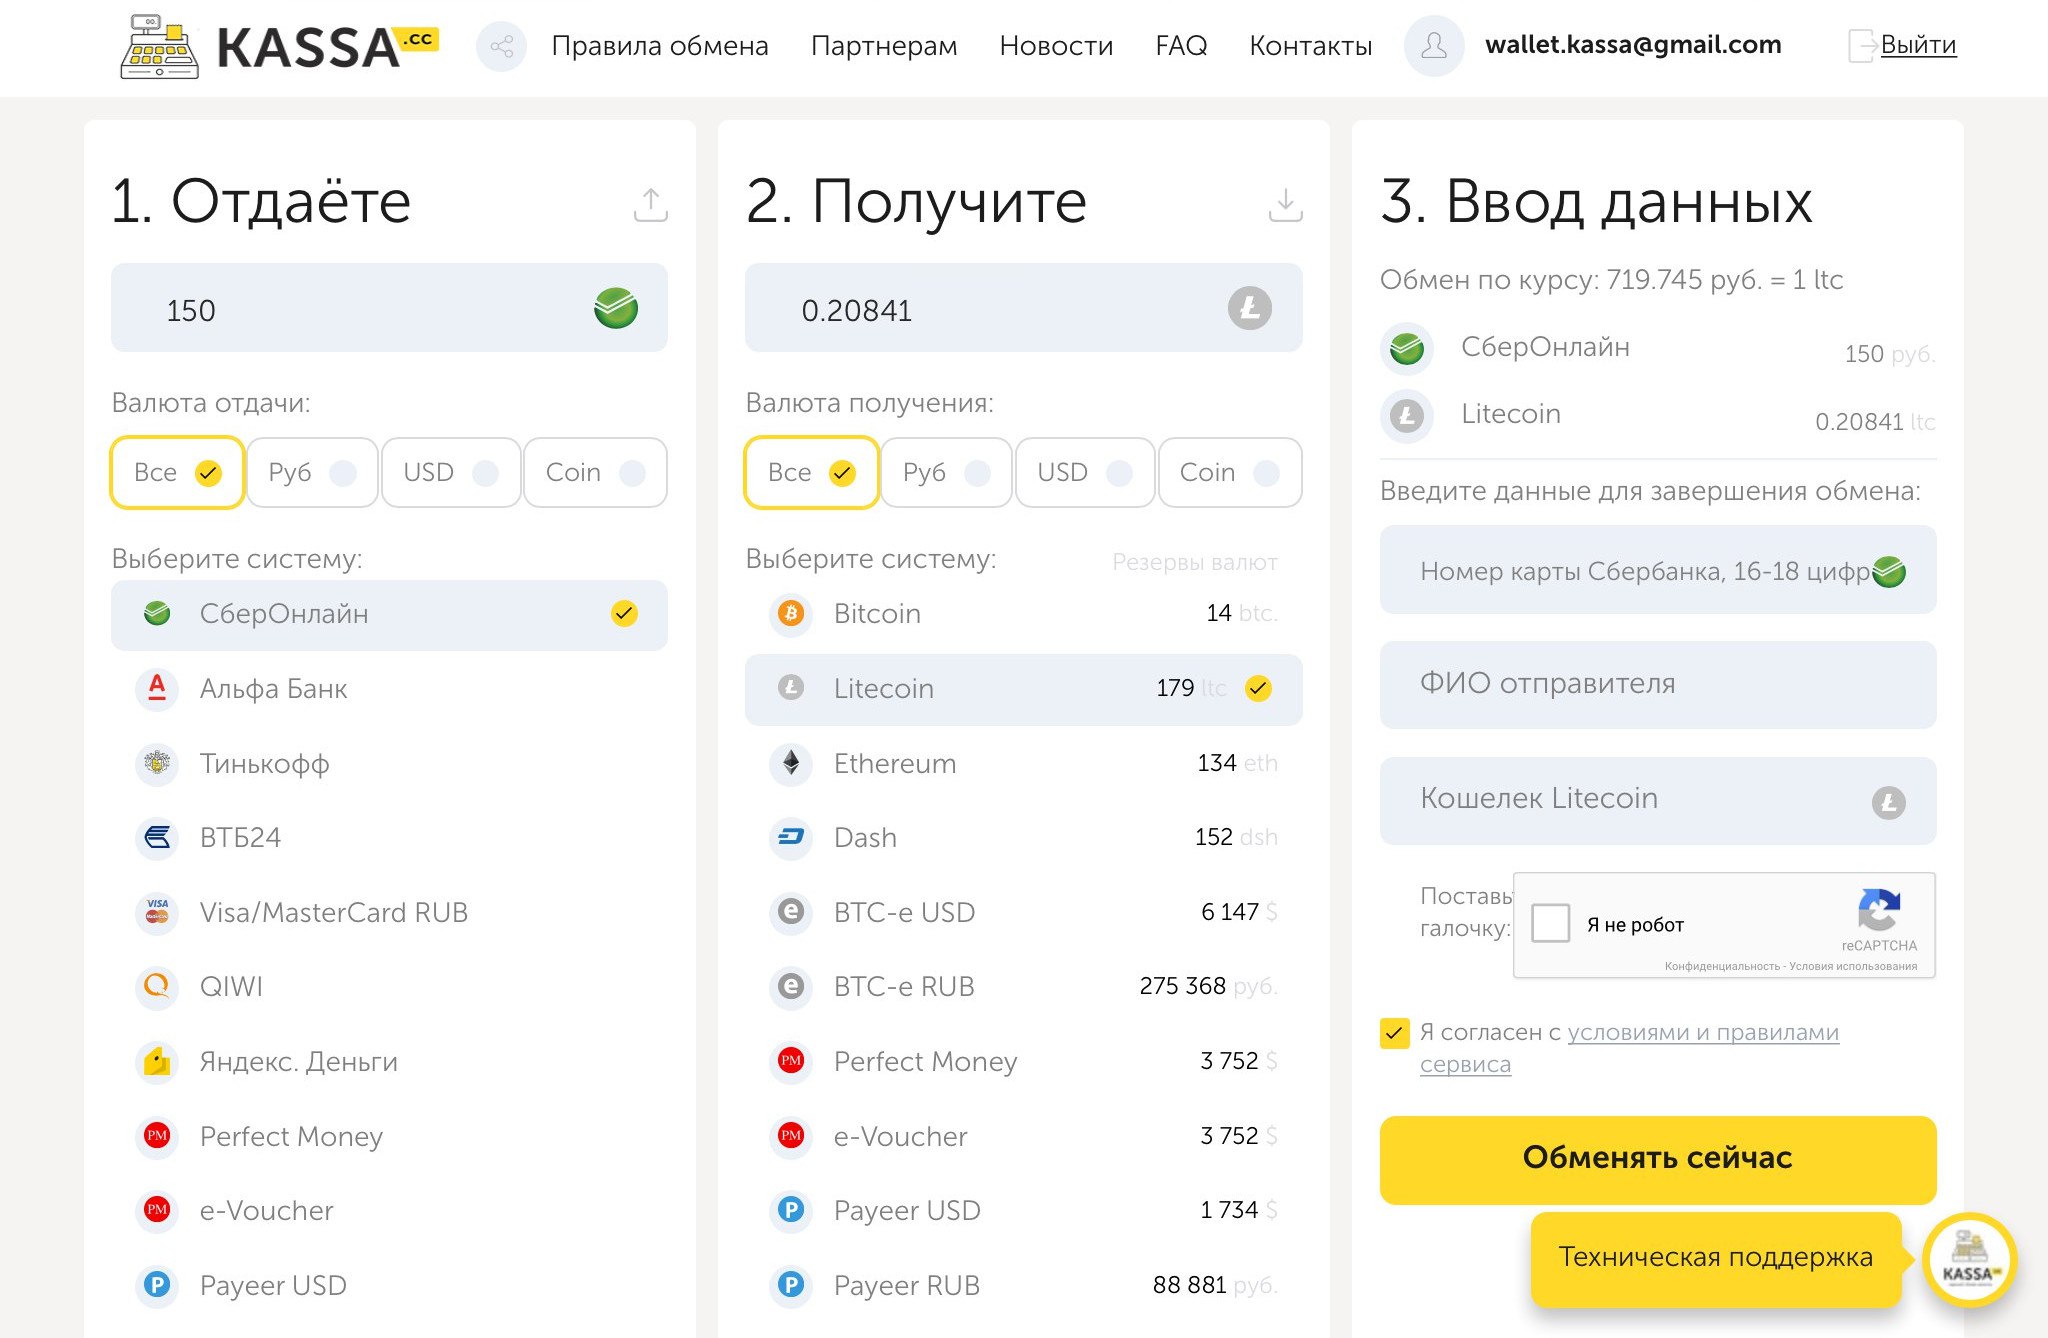Click the give amount field showing 150

(389, 308)
